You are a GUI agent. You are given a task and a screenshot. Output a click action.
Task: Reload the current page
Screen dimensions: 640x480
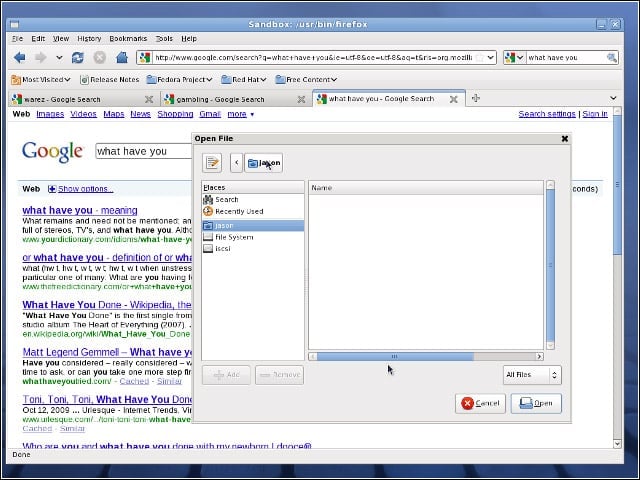tap(78, 58)
